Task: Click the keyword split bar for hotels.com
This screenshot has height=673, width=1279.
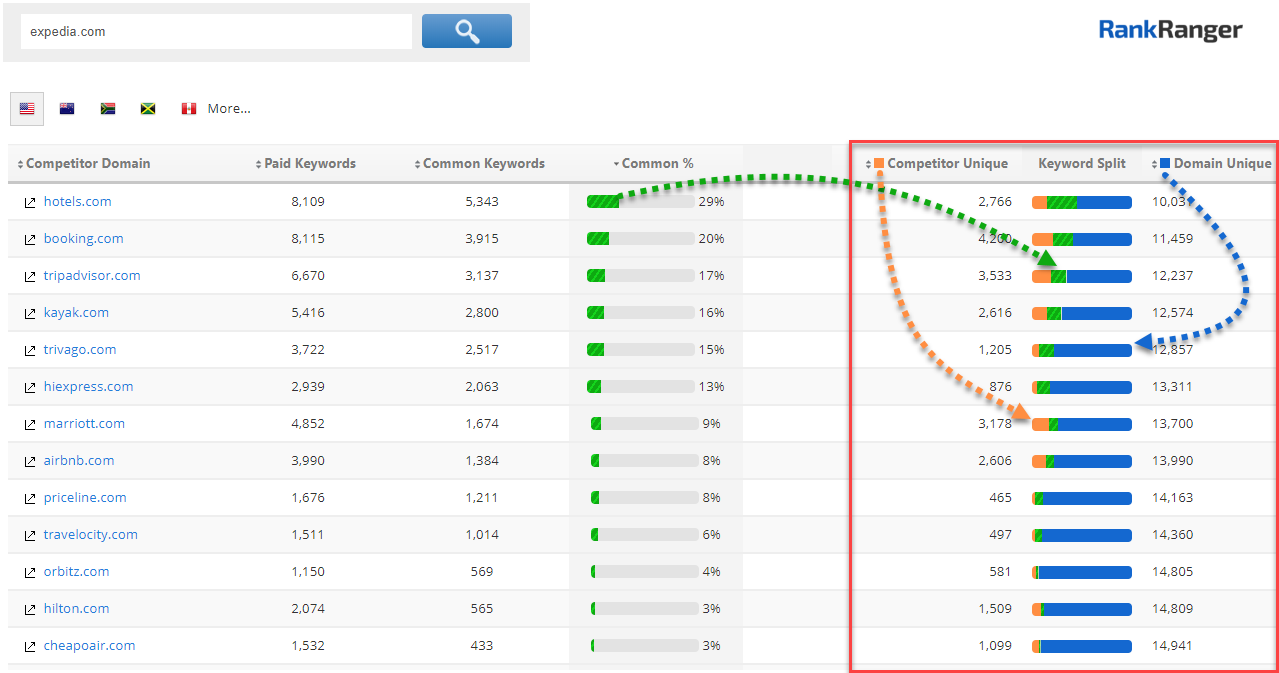Action: (x=1081, y=202)
